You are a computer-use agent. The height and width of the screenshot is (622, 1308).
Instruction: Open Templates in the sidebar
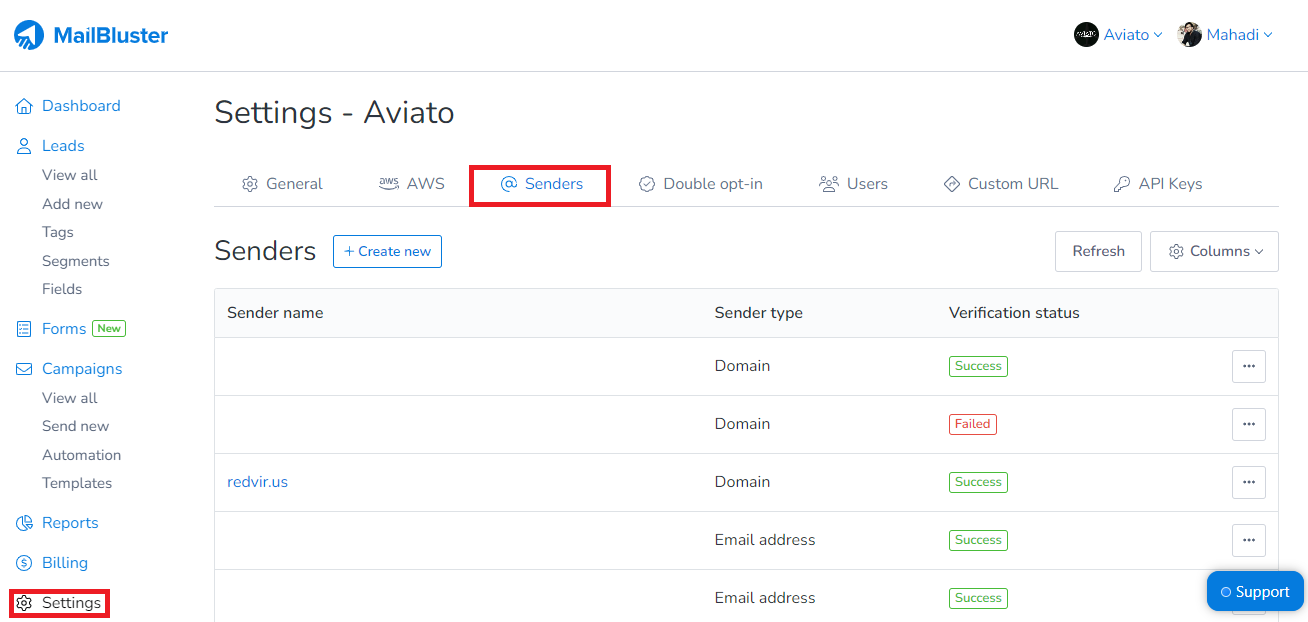tap(77, 483)
